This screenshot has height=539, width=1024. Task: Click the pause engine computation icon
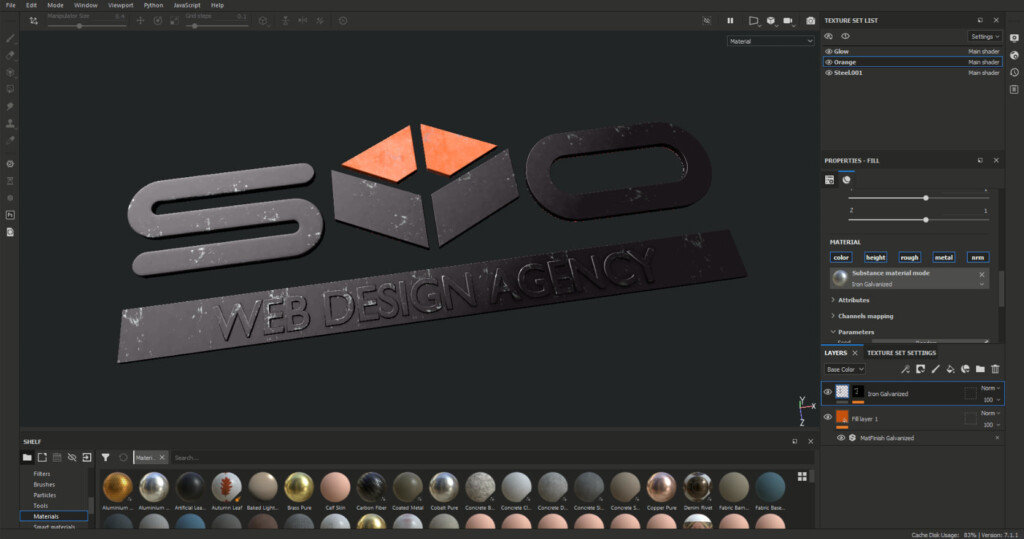click(730, 21)
